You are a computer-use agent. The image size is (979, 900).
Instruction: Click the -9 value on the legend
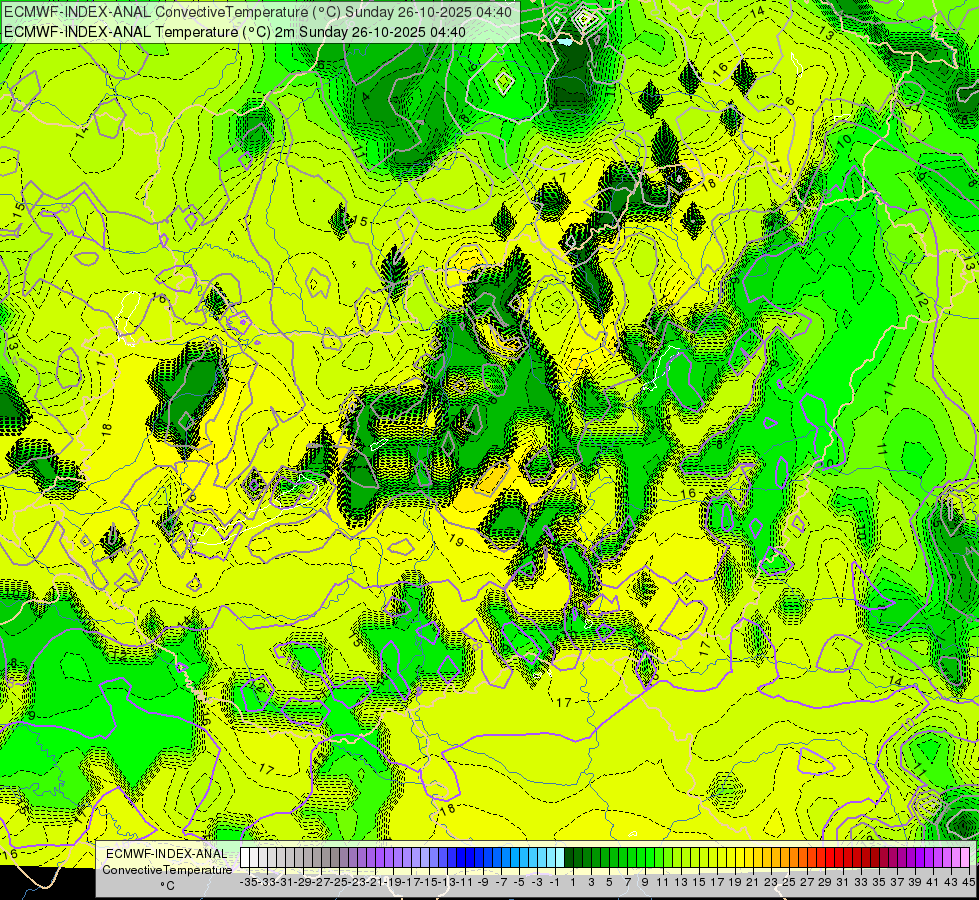click(483, 882)
